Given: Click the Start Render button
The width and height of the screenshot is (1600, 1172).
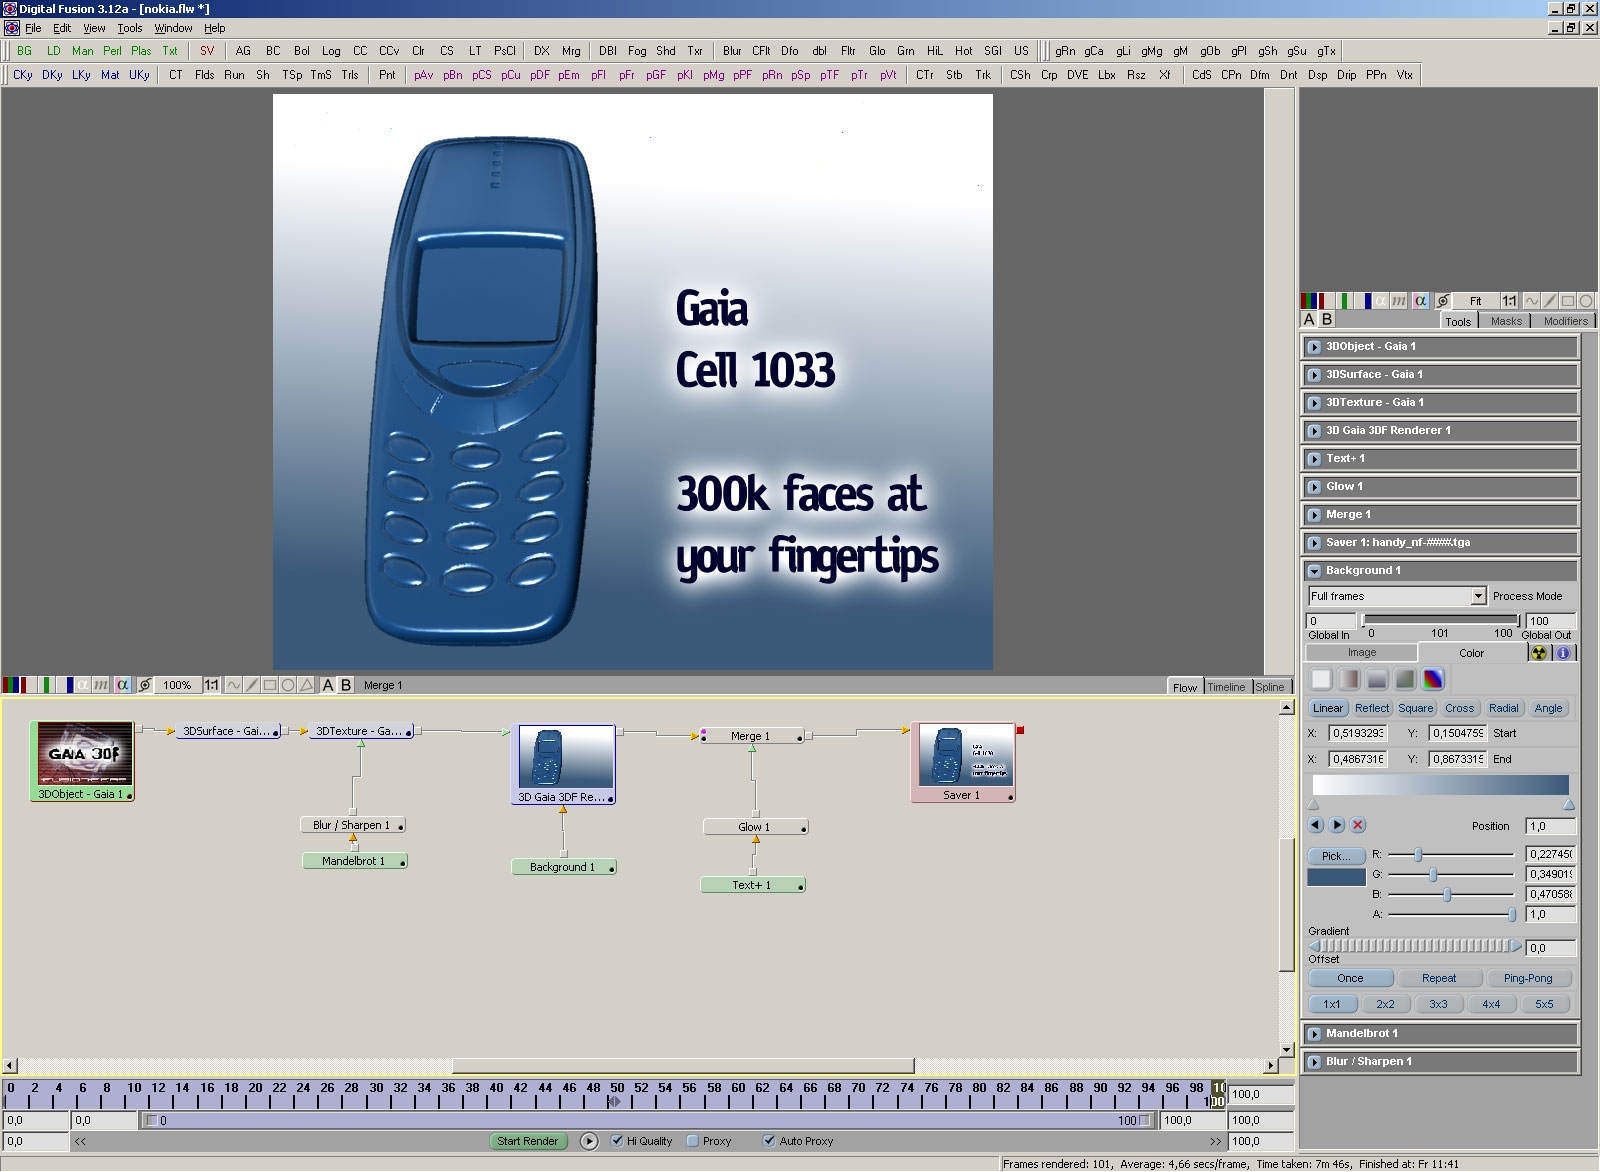Looking at the screenshot, I should [528, 1141].
